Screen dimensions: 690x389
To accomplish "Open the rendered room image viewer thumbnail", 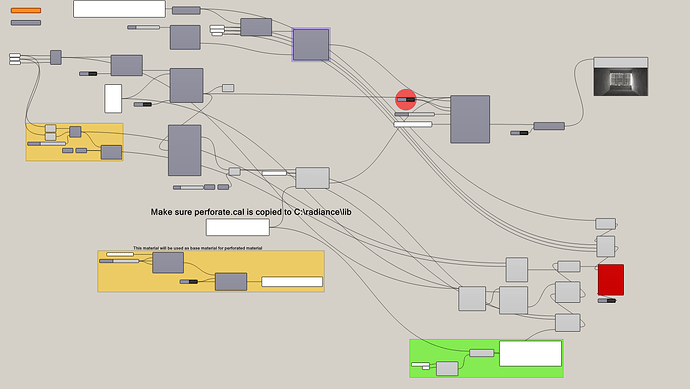I will (x=620, y=77).
